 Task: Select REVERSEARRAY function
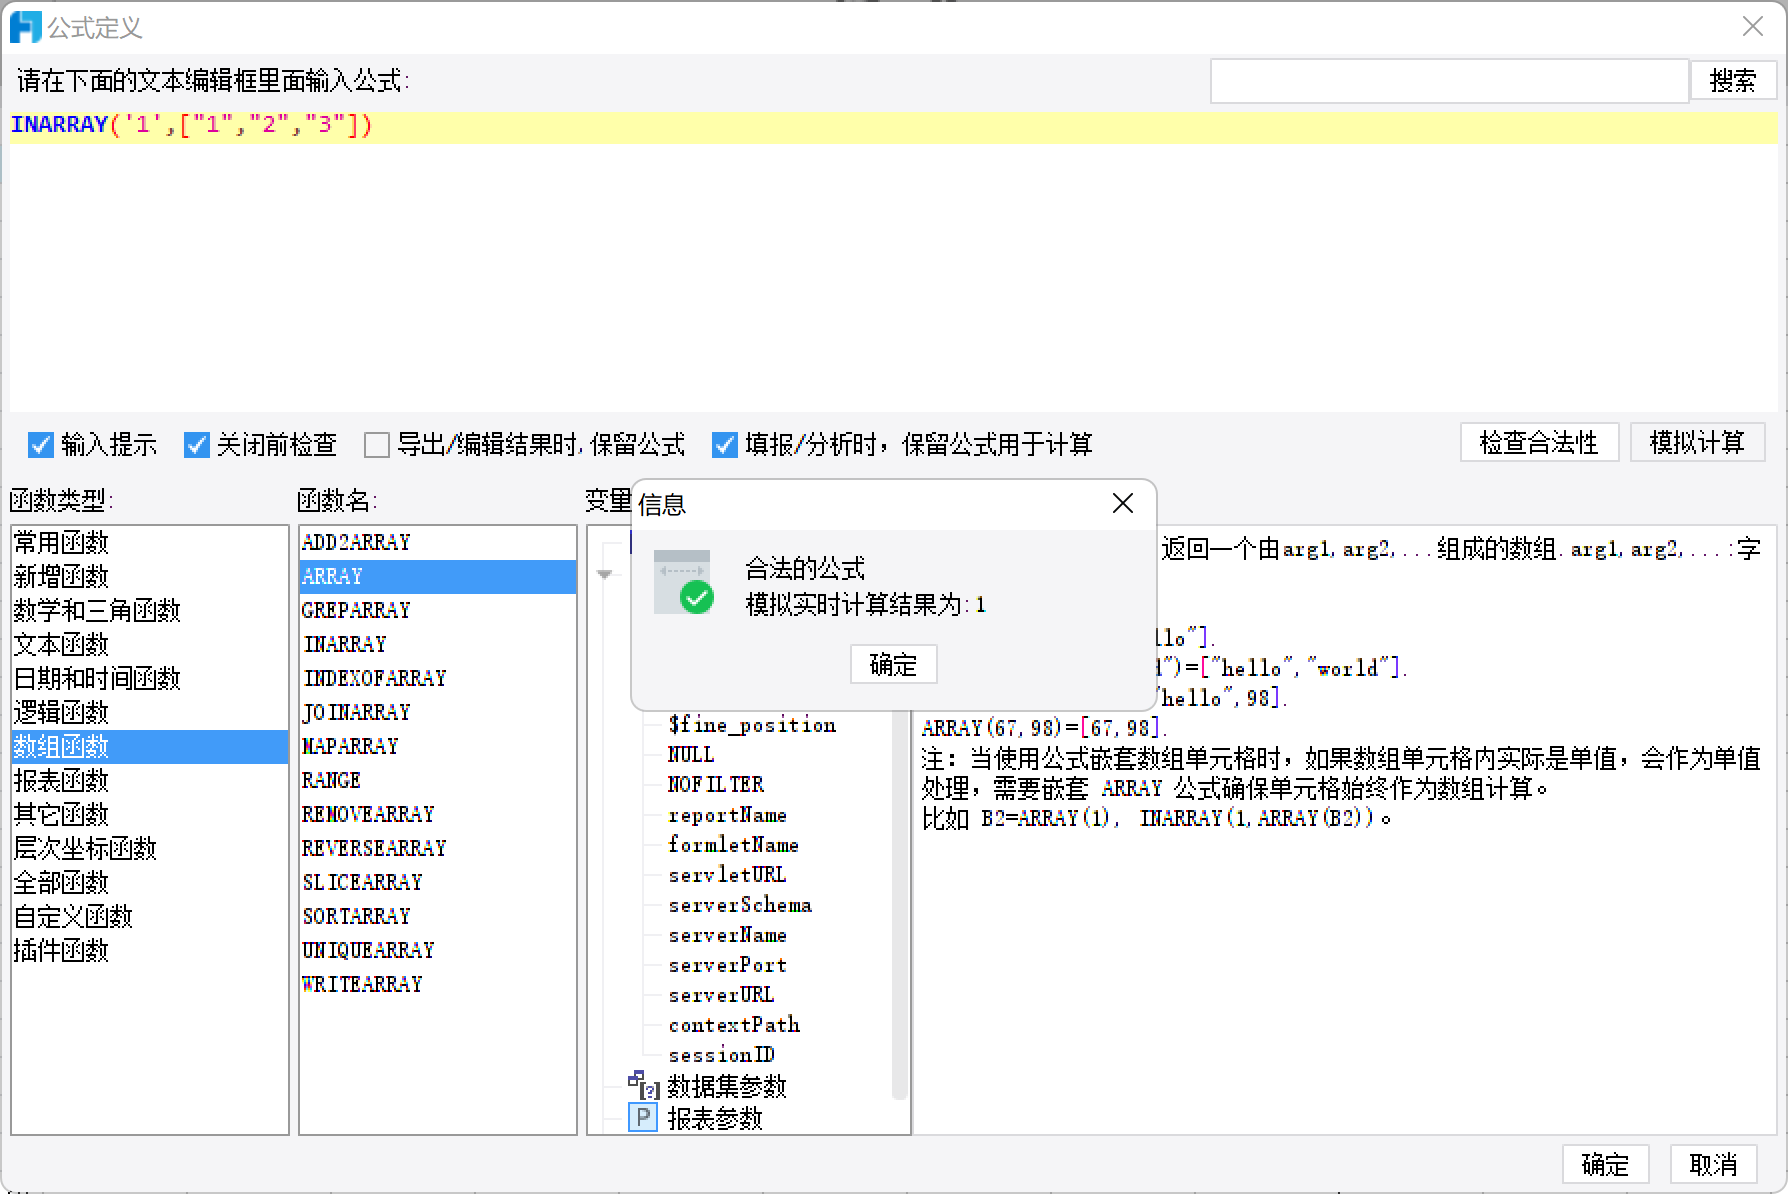(437, 849)
